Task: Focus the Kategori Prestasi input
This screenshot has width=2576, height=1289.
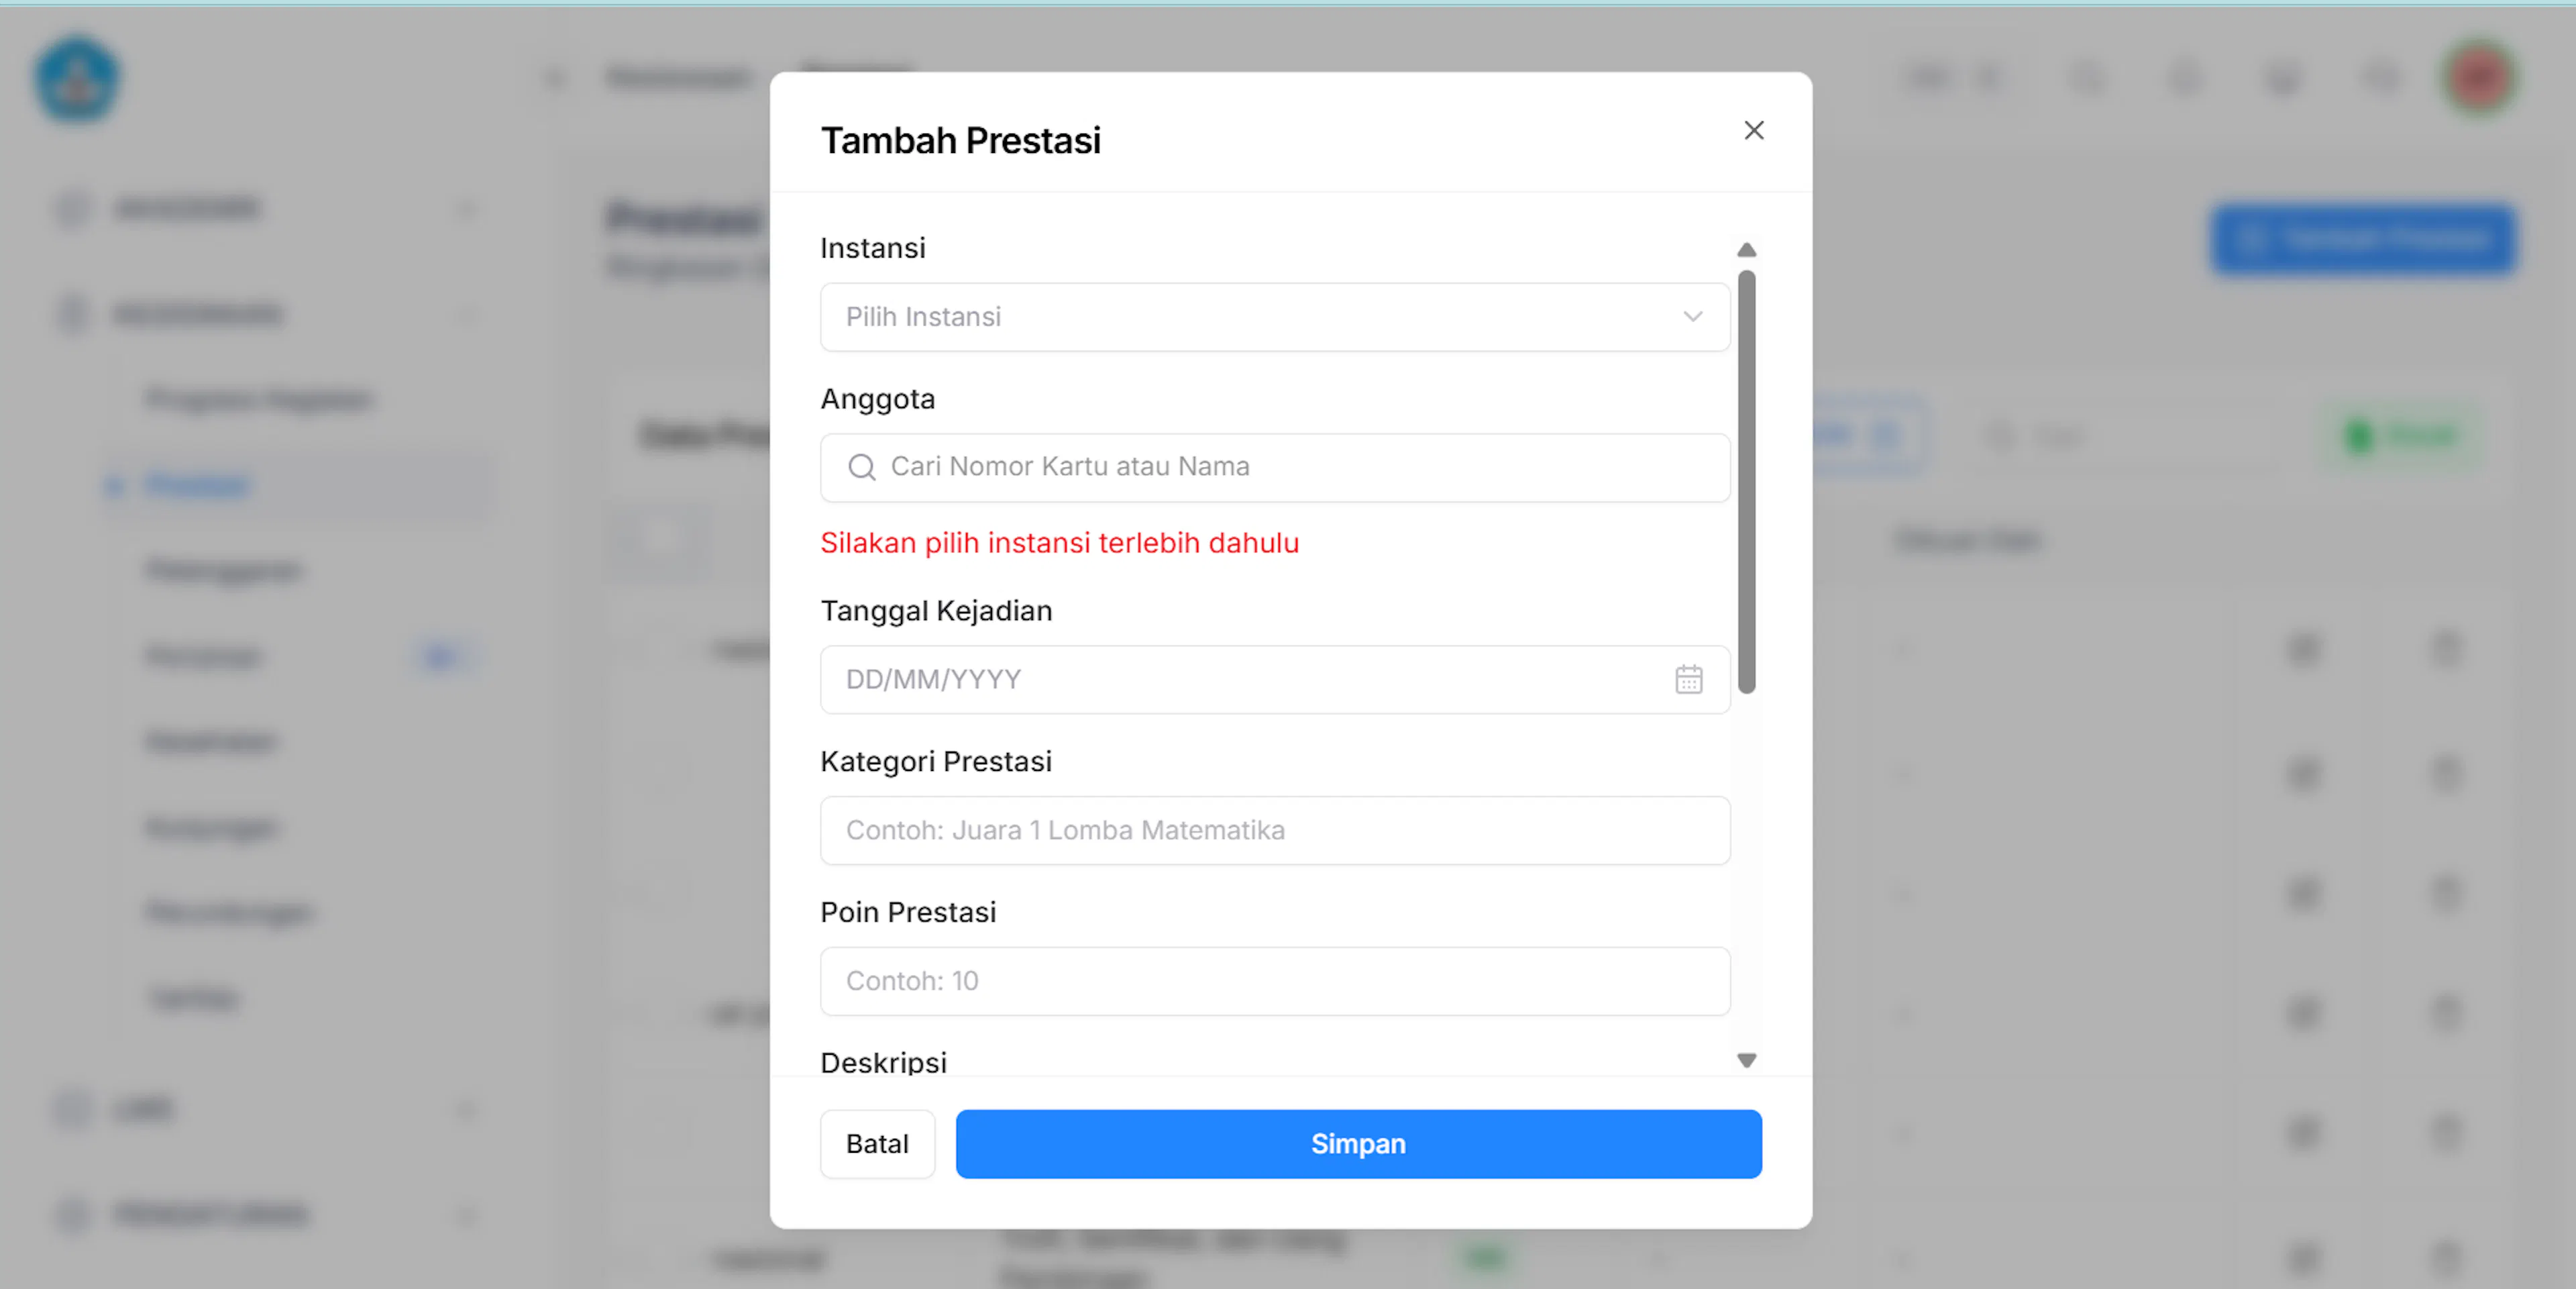Action: [x=1275, y=830]
